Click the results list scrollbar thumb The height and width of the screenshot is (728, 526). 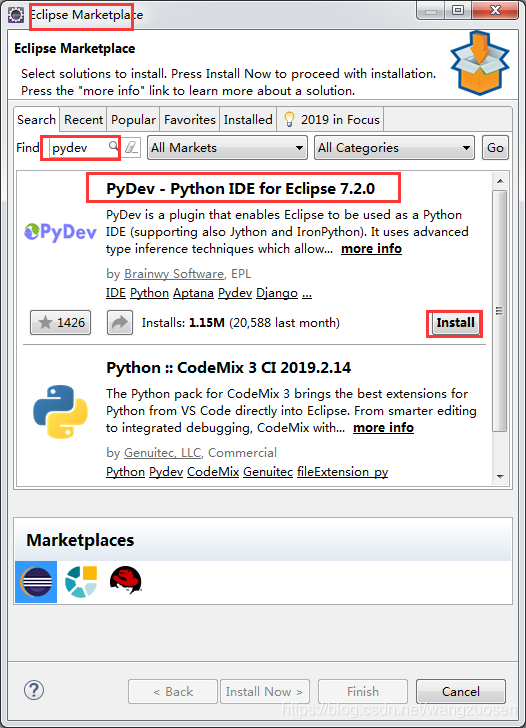[500, 311]
